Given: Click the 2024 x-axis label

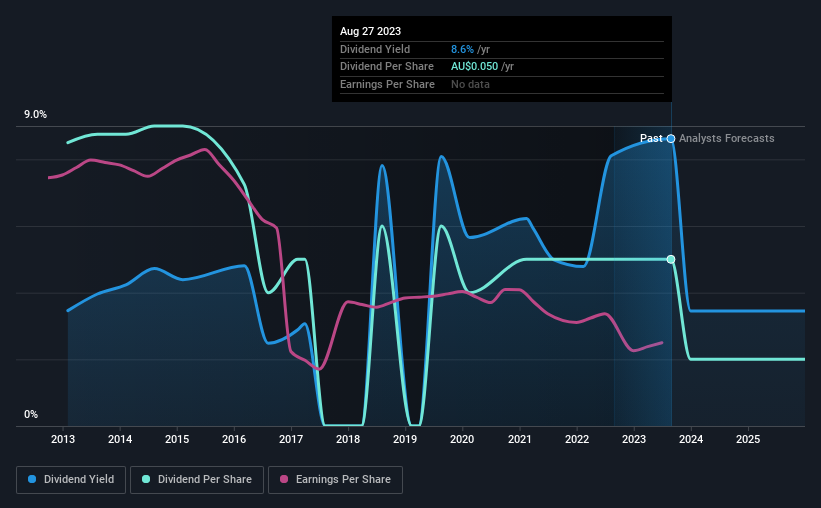Looking at the screenshot, I should [691, 439].
